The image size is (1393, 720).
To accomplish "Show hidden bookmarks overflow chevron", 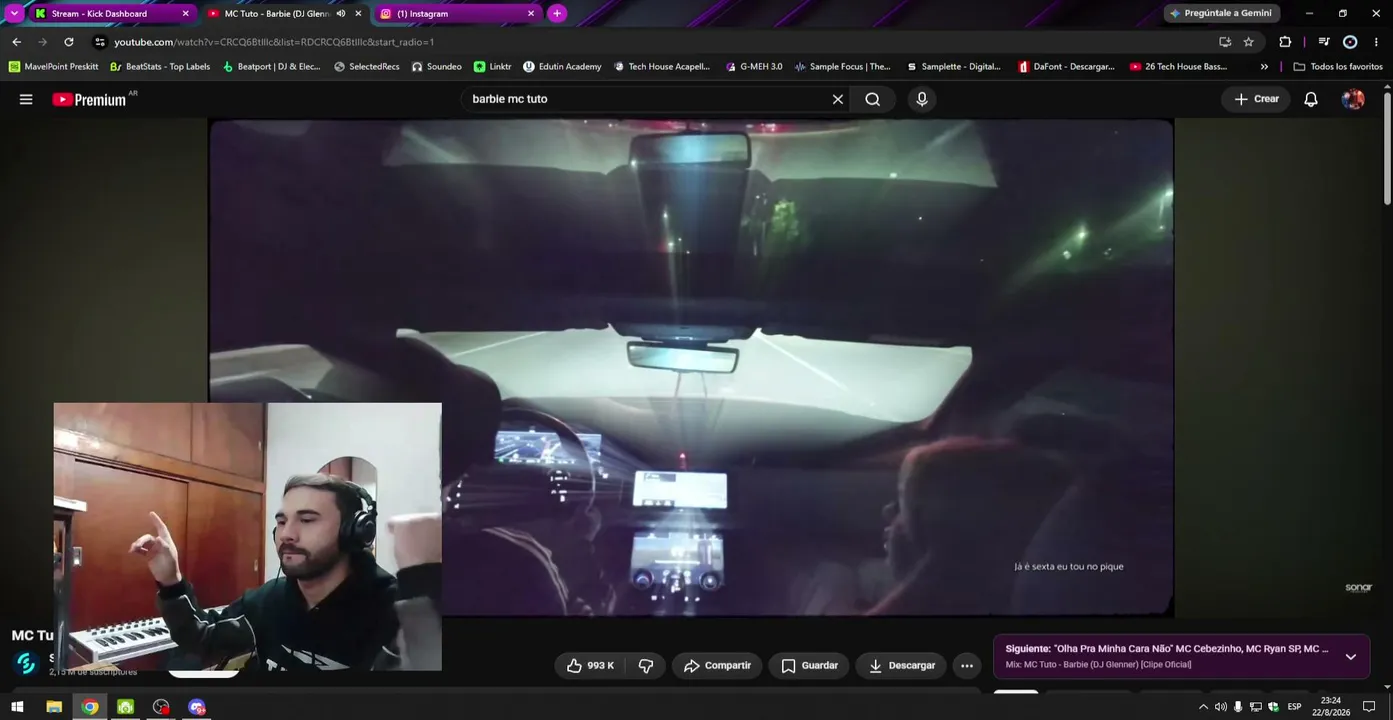I will click(x=1264, y=67).
